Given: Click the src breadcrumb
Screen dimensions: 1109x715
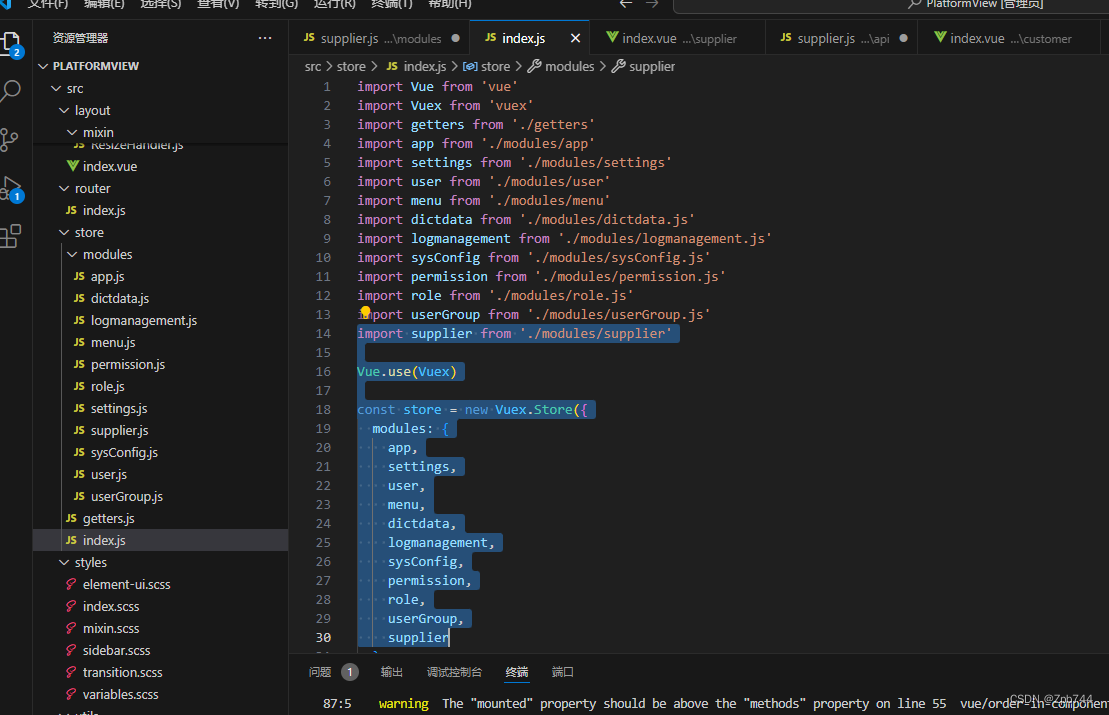Looking at the screenshot, I should coord(313,66).
